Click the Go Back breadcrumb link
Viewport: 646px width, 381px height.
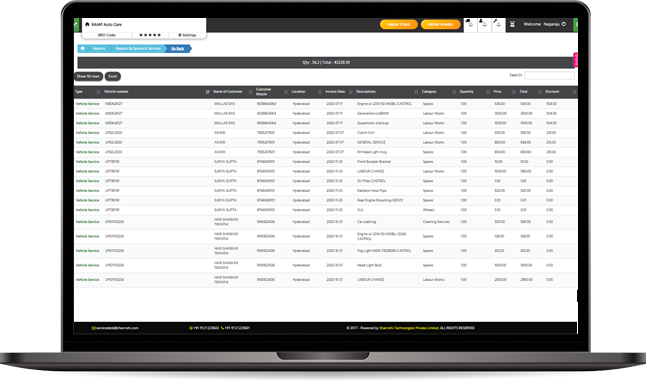point(178,49)
